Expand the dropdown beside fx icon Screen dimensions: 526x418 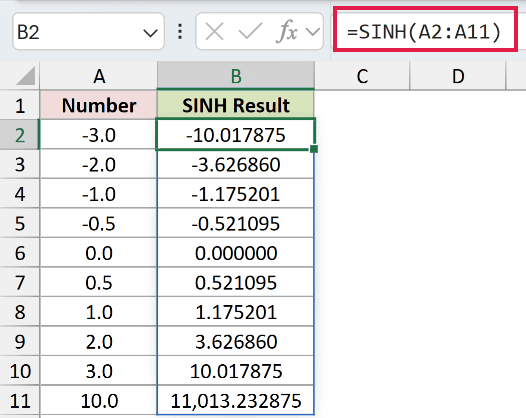click(x=313, y=32)
